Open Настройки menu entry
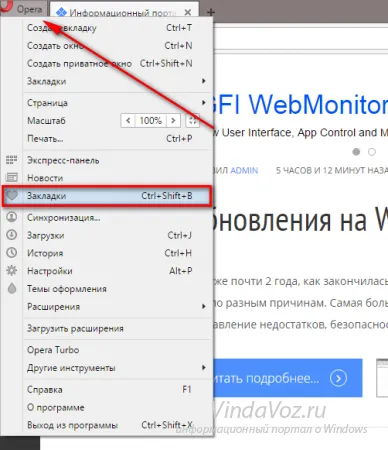Image resolution: width=388 pixels, height=450 pixels. 117,271
